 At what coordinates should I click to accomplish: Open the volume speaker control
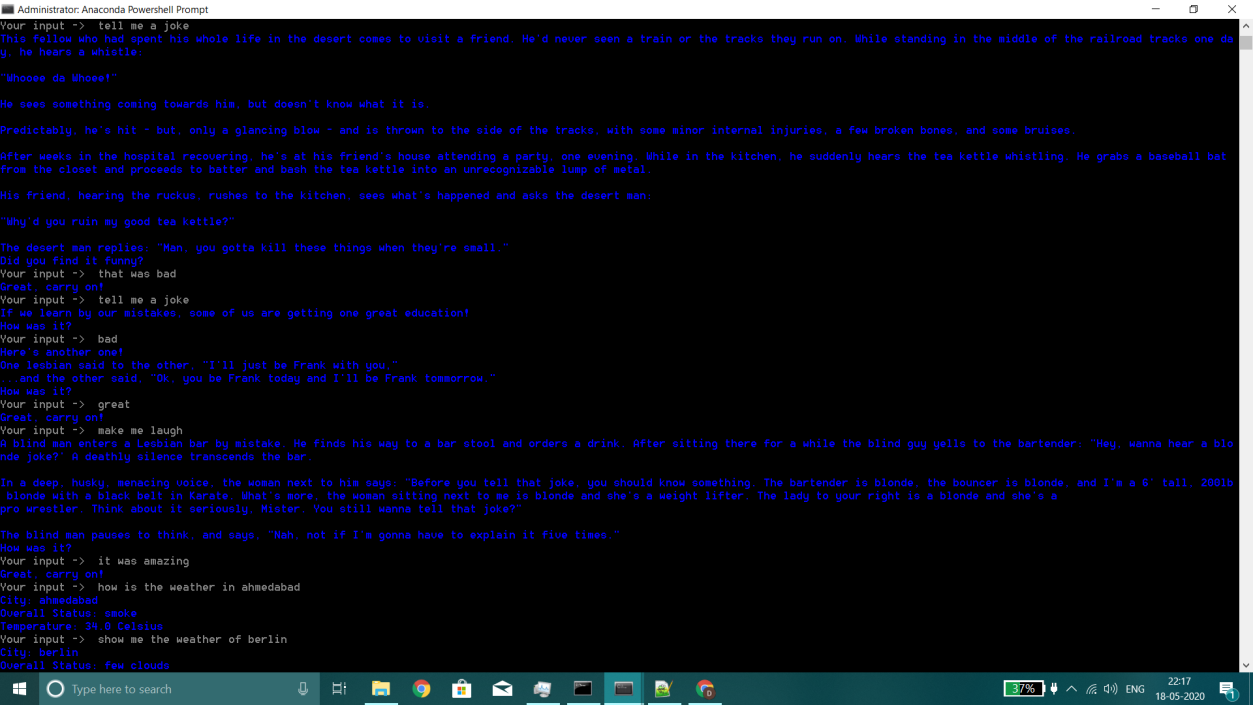(1111, 689)
